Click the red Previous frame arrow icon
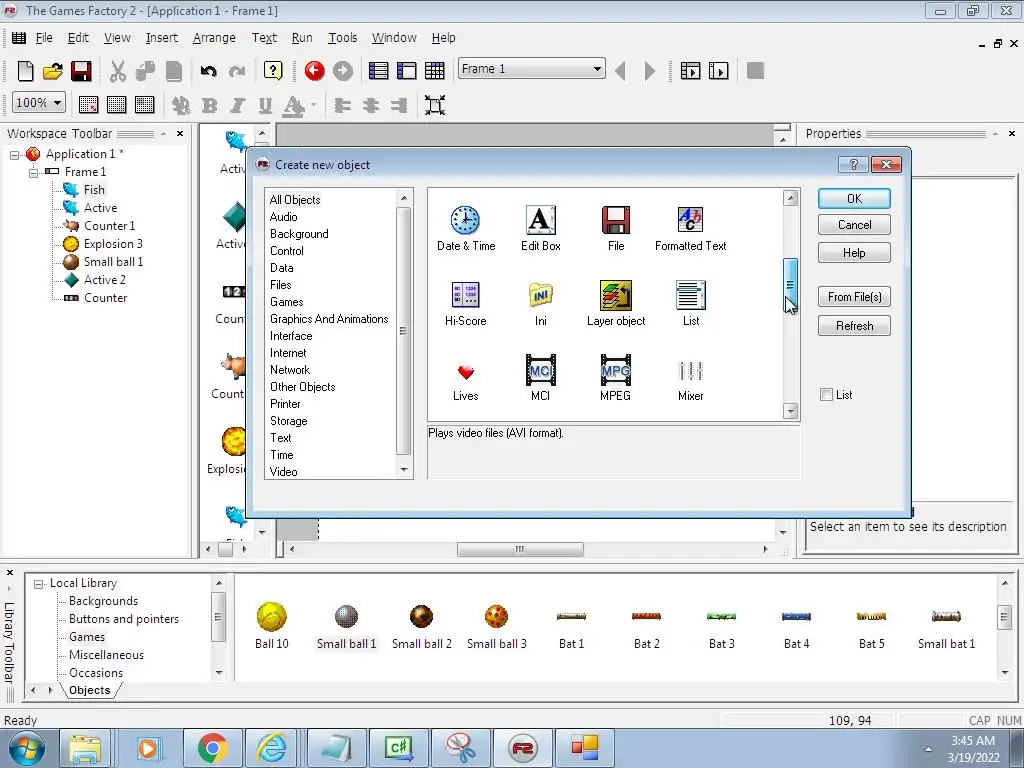Screen dimensions: 1024x768 pos(314,71)
